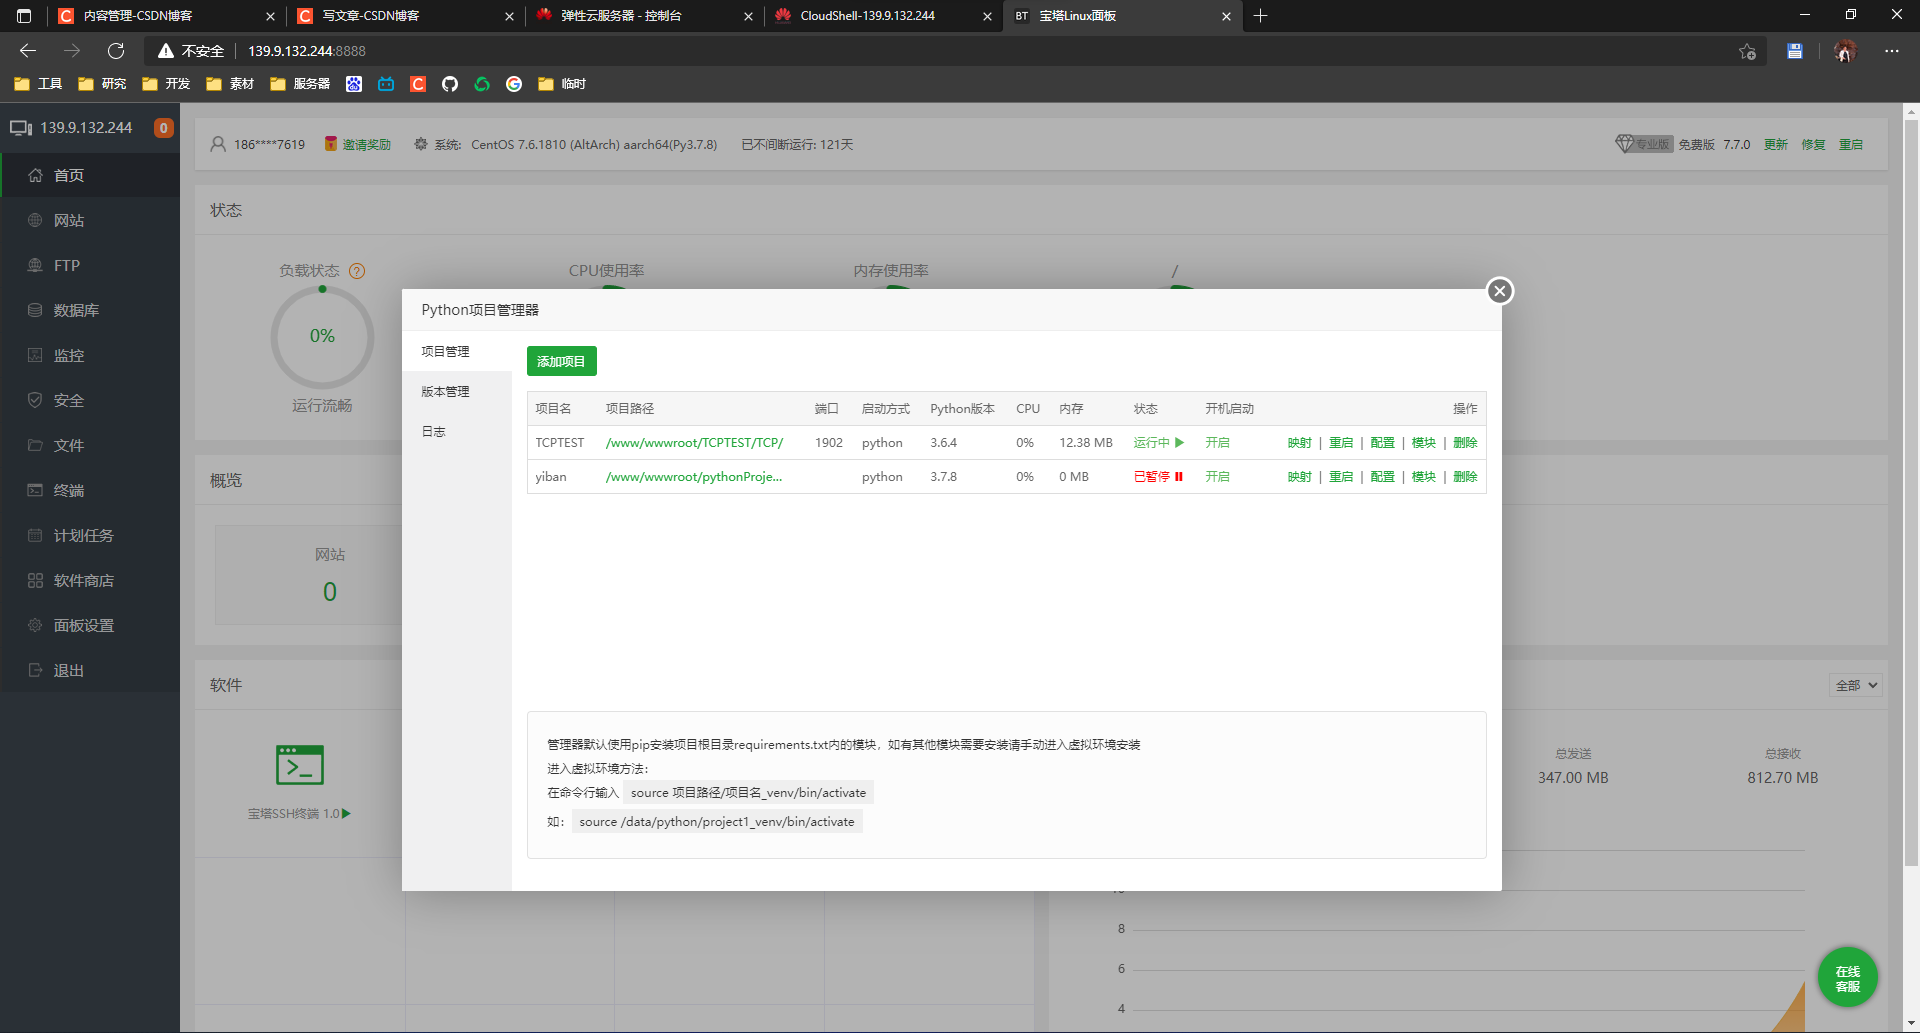
Task: Switch to 内容管理-CSDN博客 browser tab
Action: [166, 16]
